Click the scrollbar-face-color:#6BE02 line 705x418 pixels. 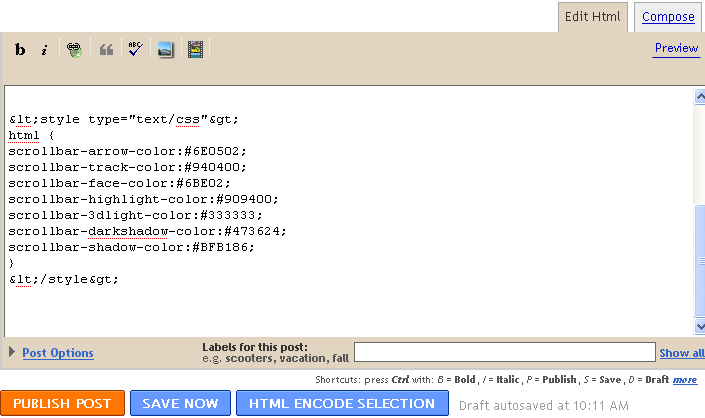[x=119, y=183]
